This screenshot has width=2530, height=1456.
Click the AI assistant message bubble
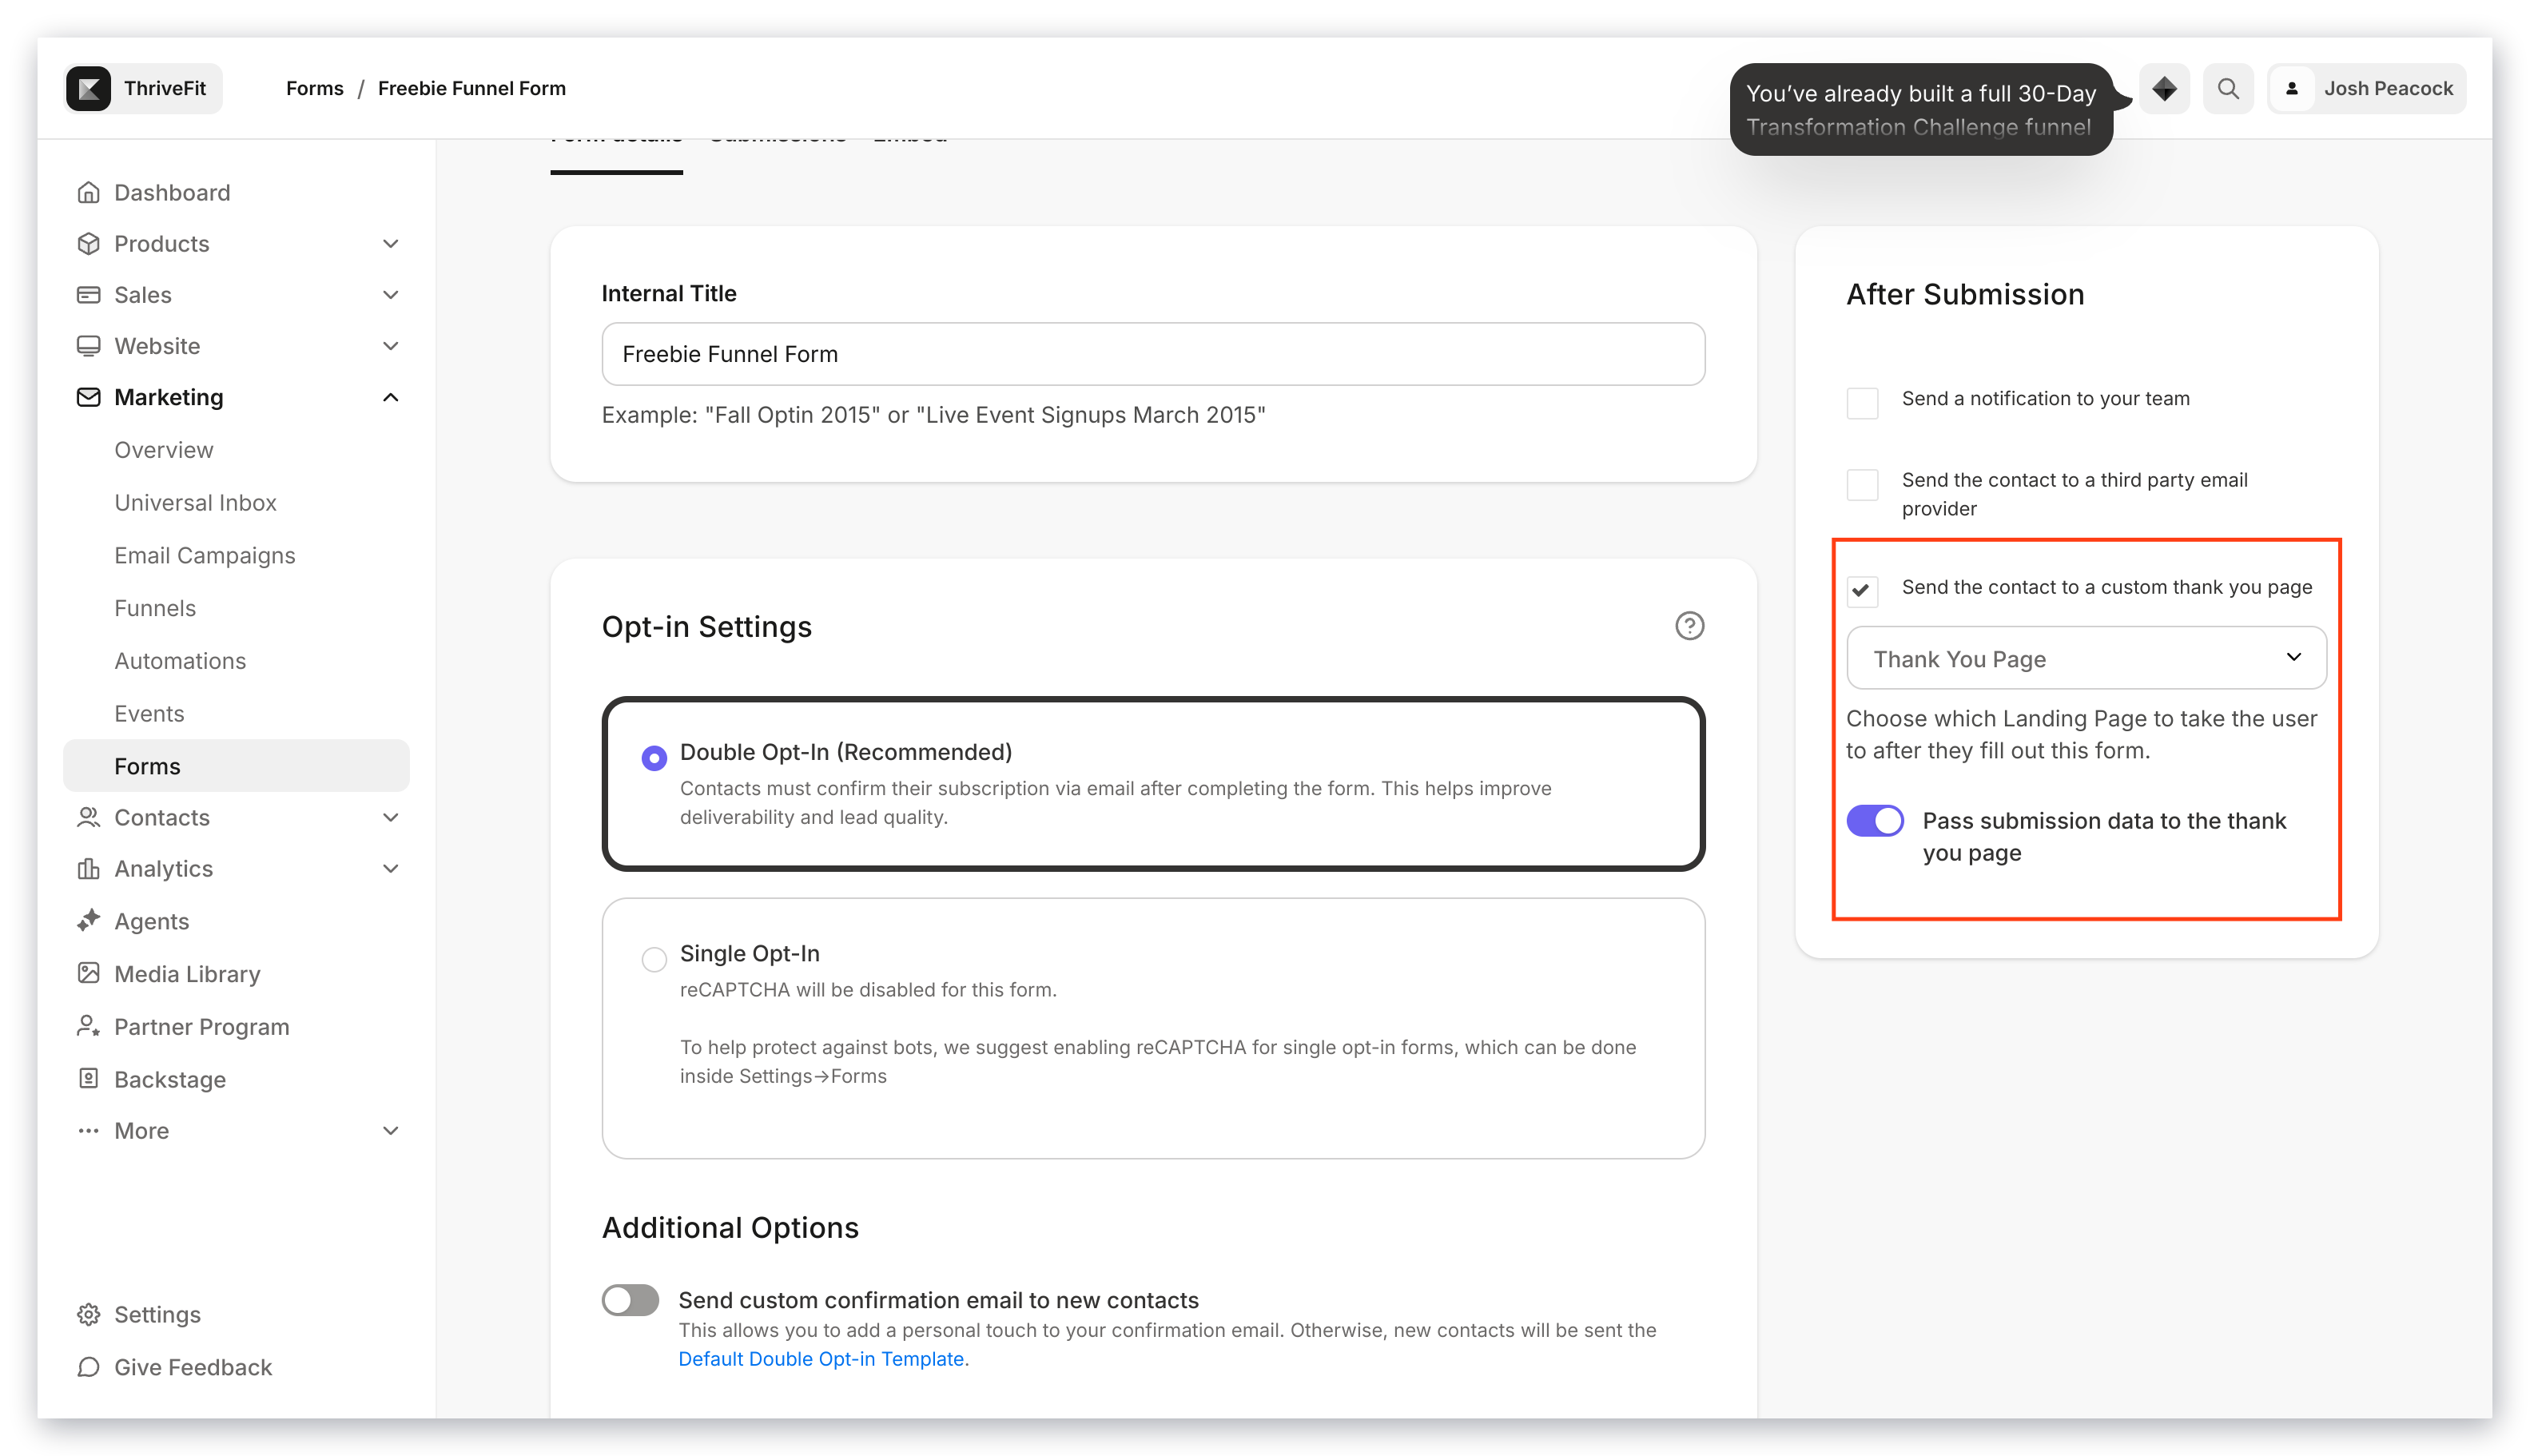point(1921,109)
